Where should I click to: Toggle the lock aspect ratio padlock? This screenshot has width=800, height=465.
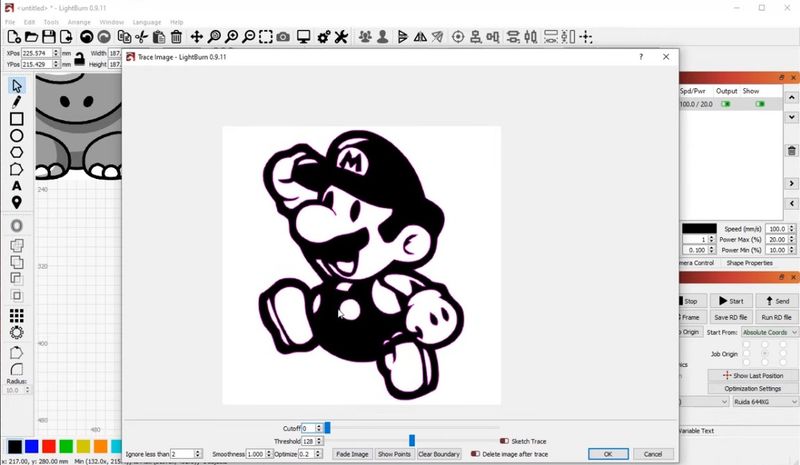78,58
